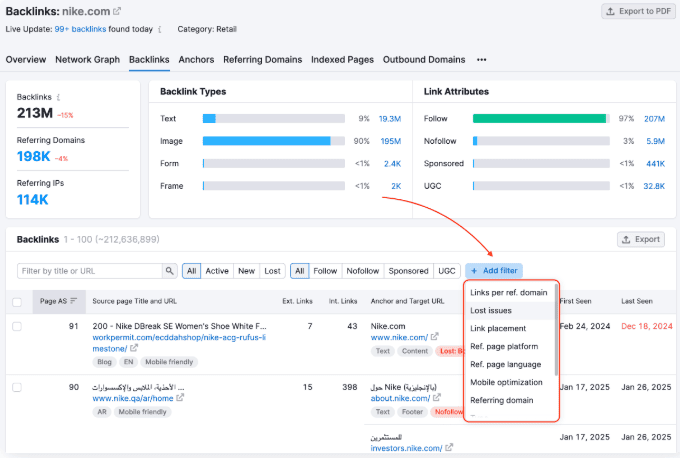Focus the Filter by title or URL field
This screenshot has width=680, height=458.
coord(90,271)
